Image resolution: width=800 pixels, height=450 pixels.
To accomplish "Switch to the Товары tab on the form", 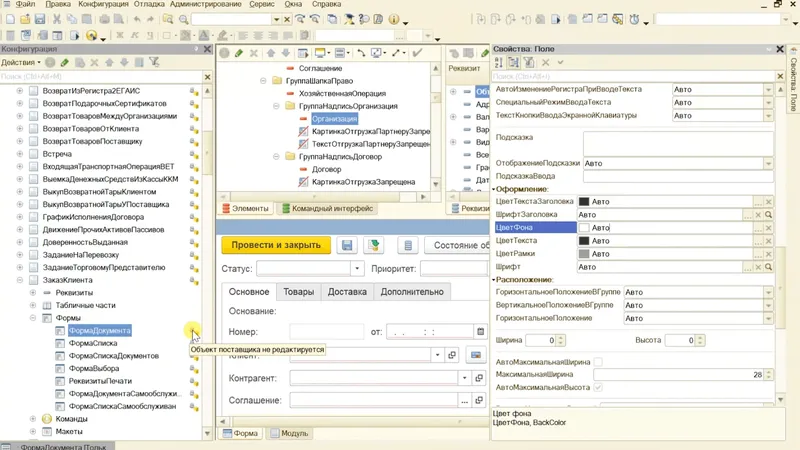I will click(x=298, y=292).
